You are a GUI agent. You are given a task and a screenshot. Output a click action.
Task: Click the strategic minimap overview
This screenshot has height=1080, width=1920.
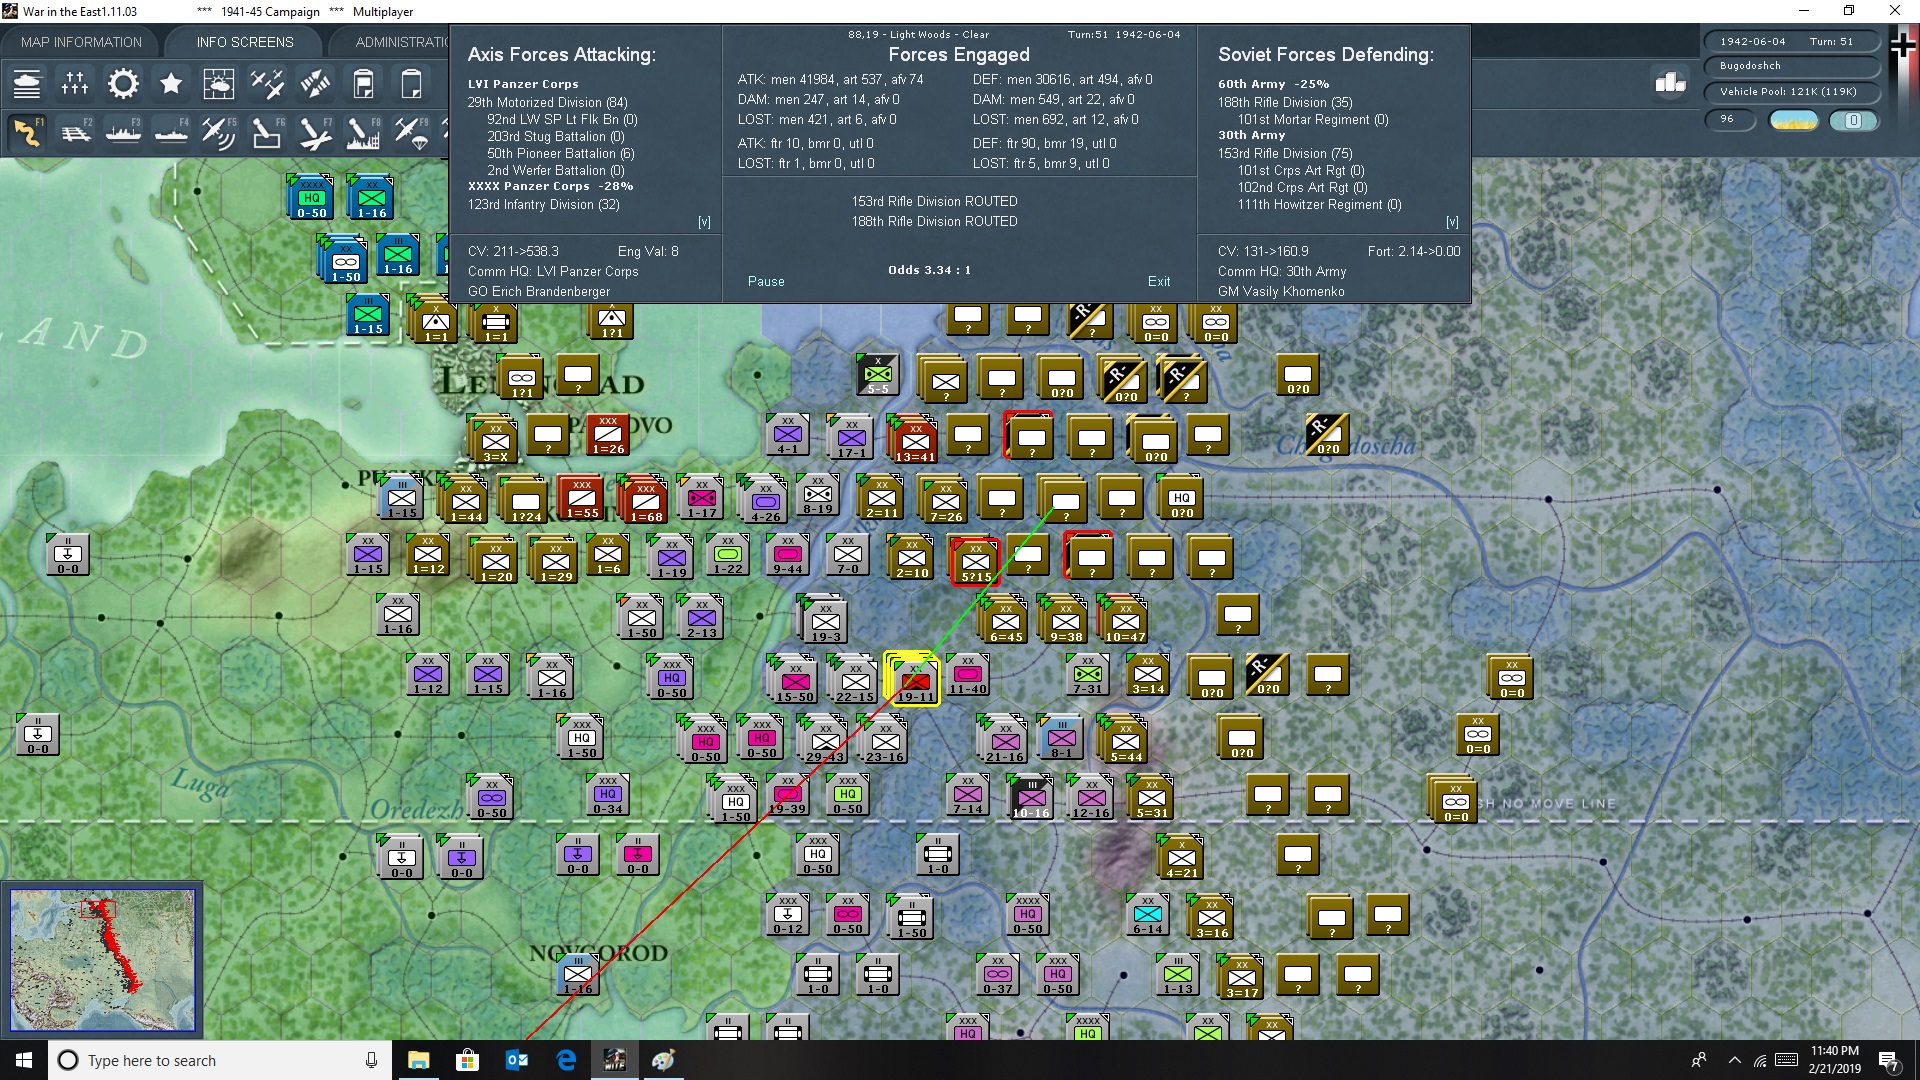point(102,960)
